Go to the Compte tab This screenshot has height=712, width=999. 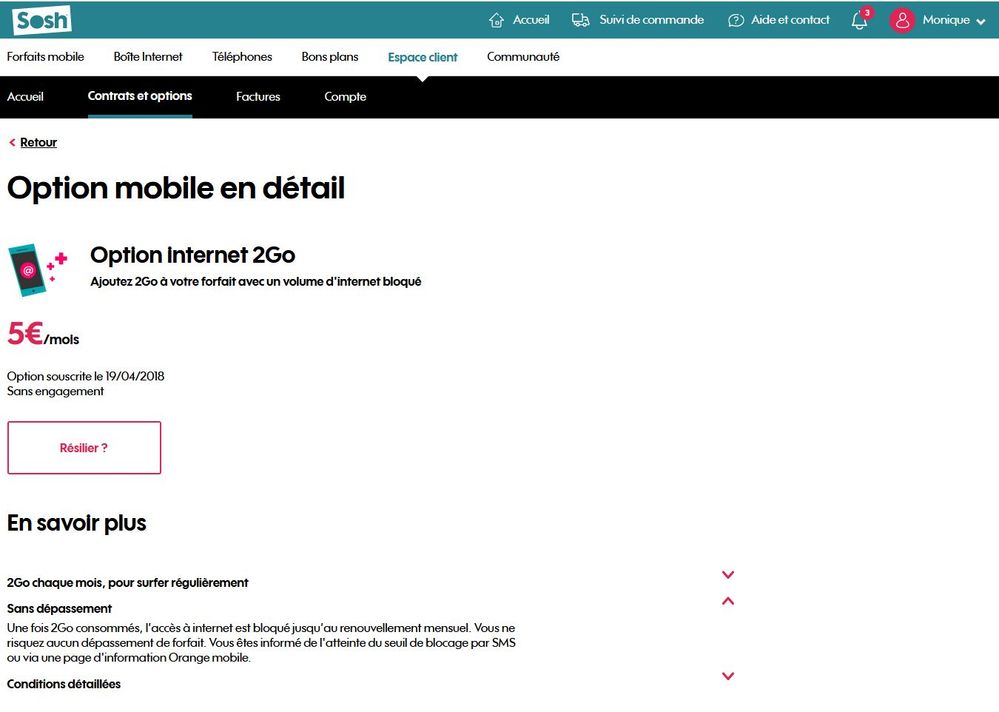[345, 97]
